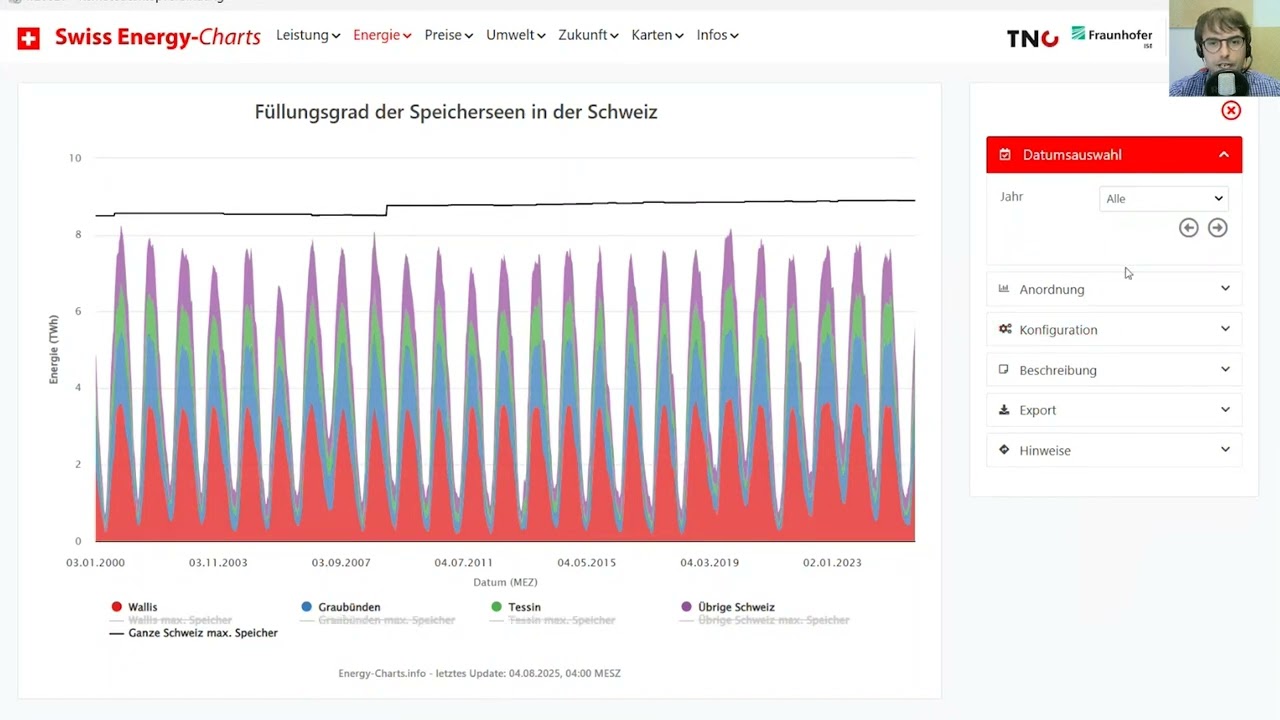Click the Export download icon

1004,410
